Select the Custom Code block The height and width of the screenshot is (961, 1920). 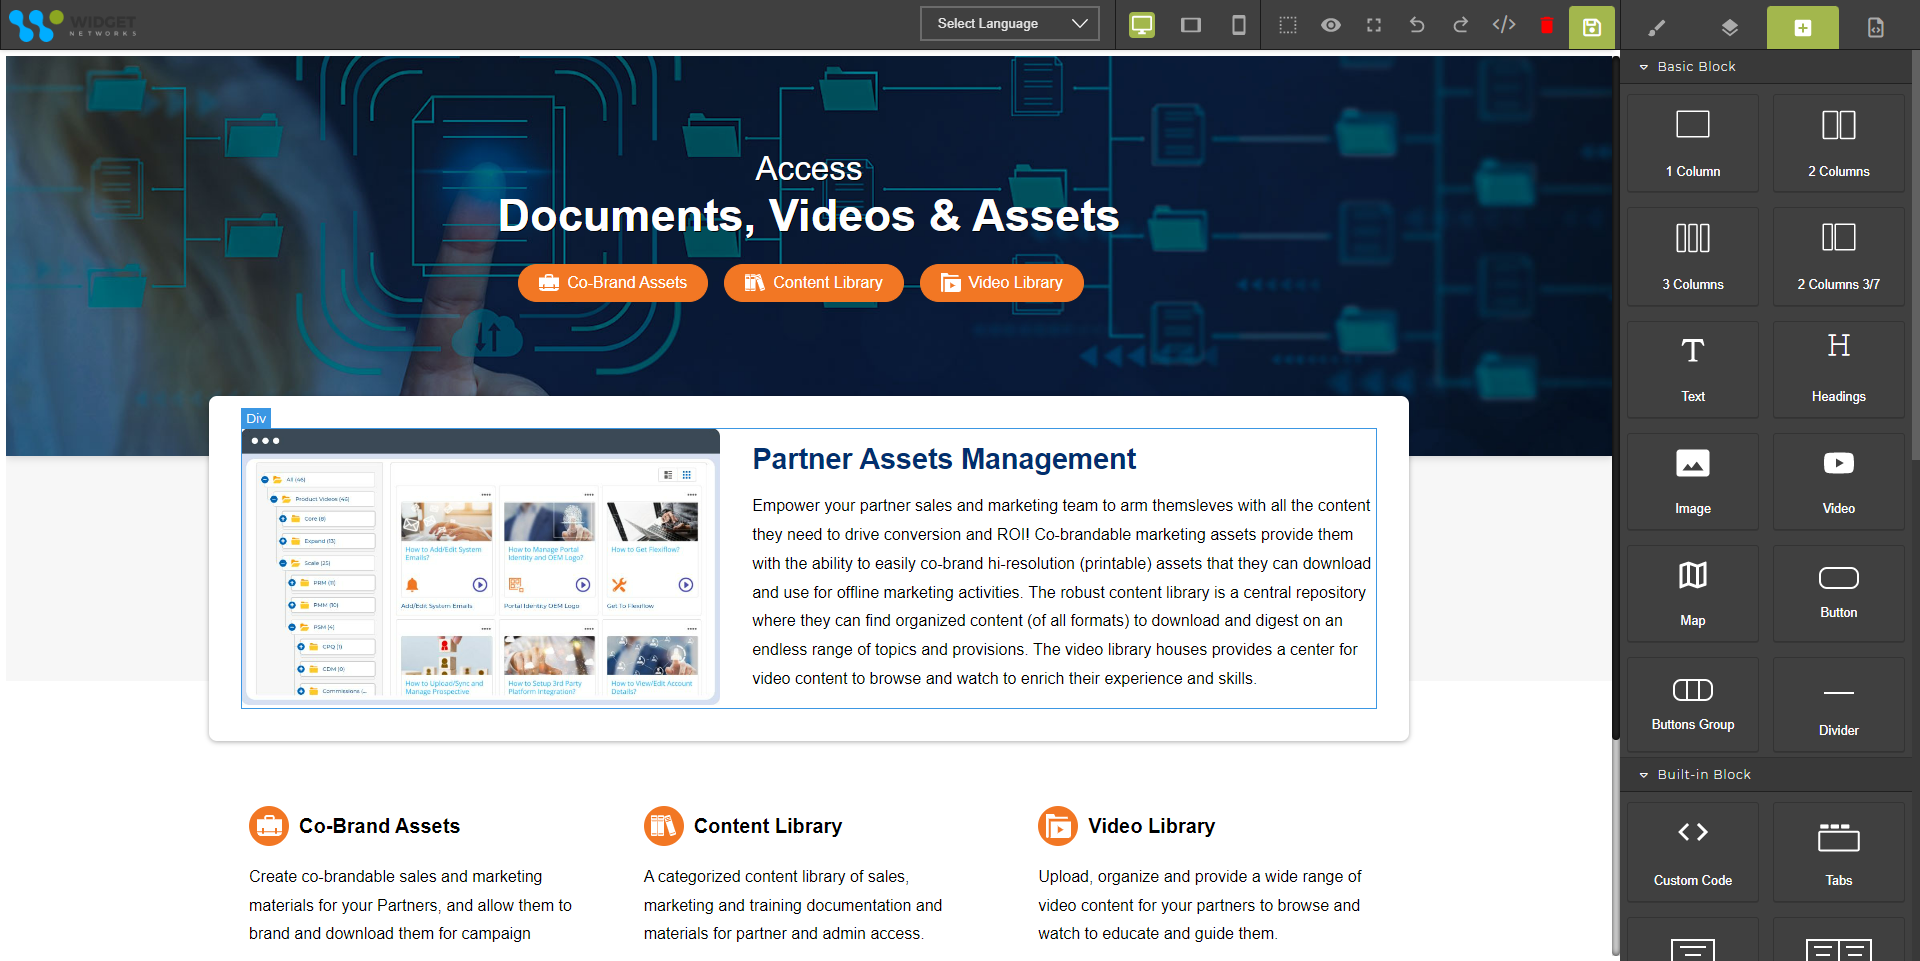pyautogui.click(x=1692, y=851)
